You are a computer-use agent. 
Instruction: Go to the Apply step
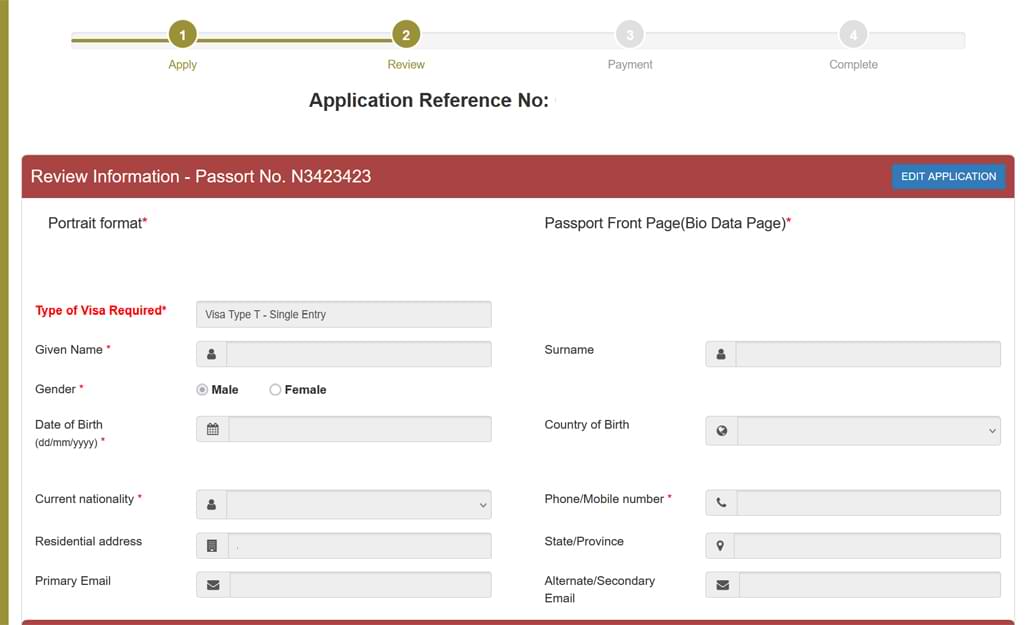182,33
